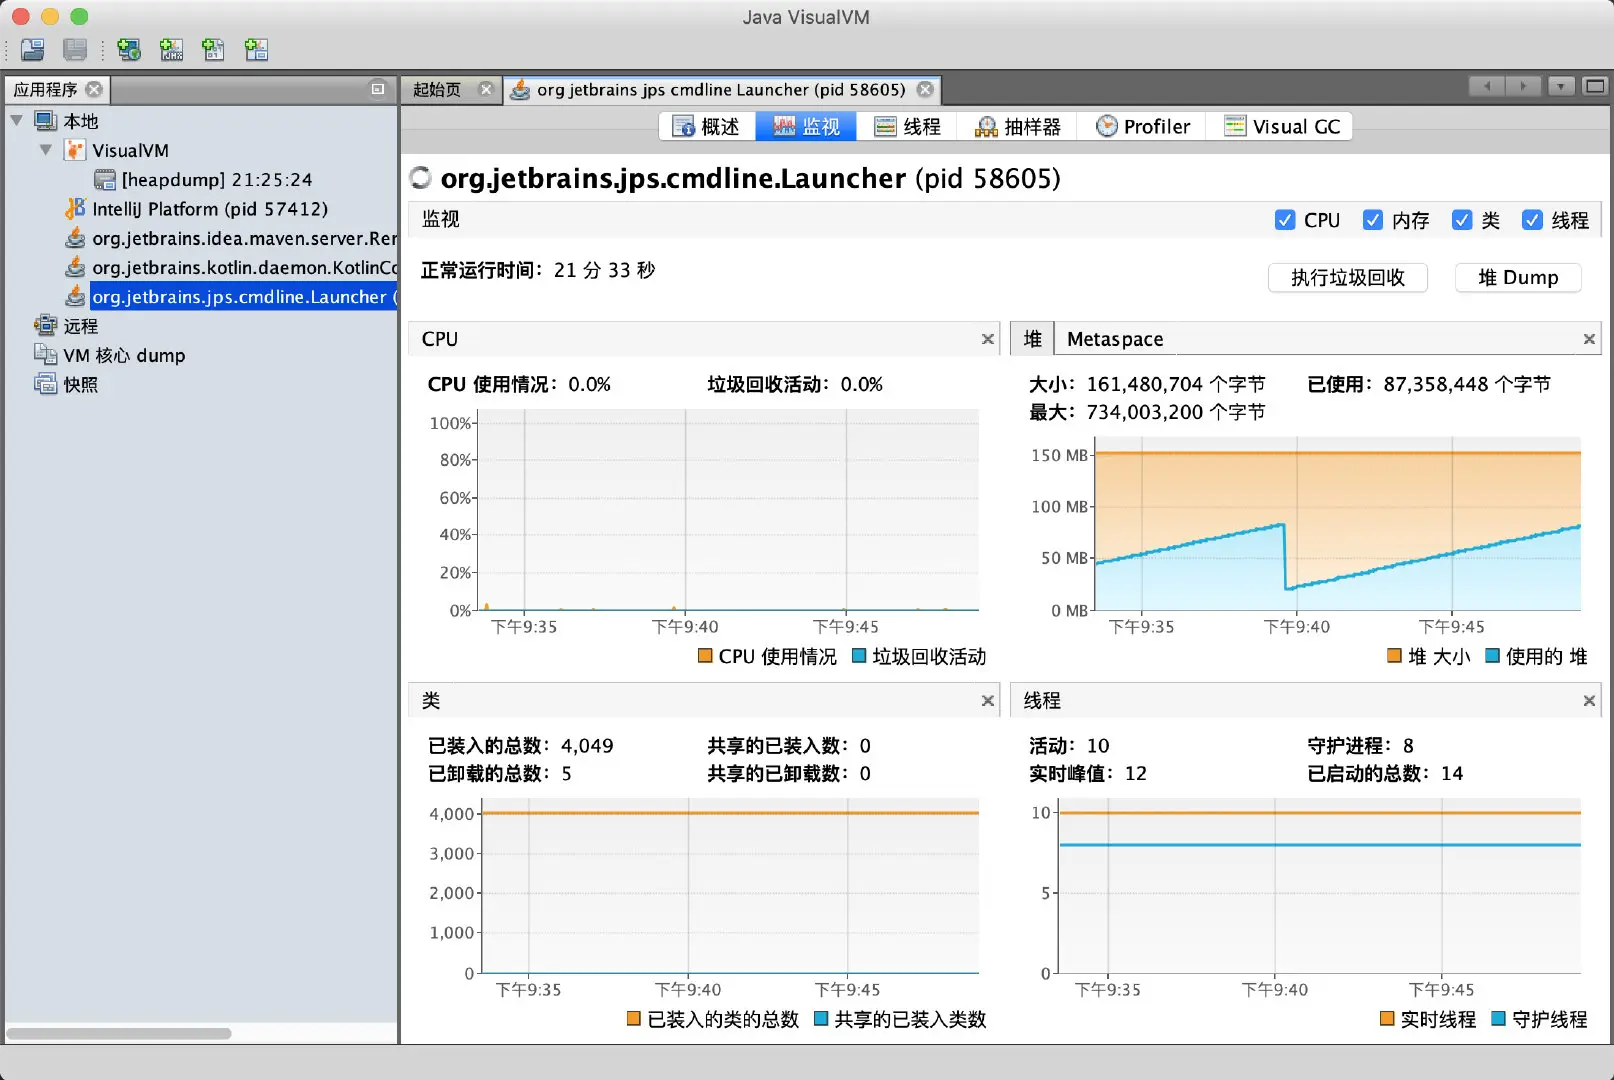Image resolution: width=1614 pixels, height=1080 pixels.
Task: Close the 应用程序 panel tab
Action: 94,89
